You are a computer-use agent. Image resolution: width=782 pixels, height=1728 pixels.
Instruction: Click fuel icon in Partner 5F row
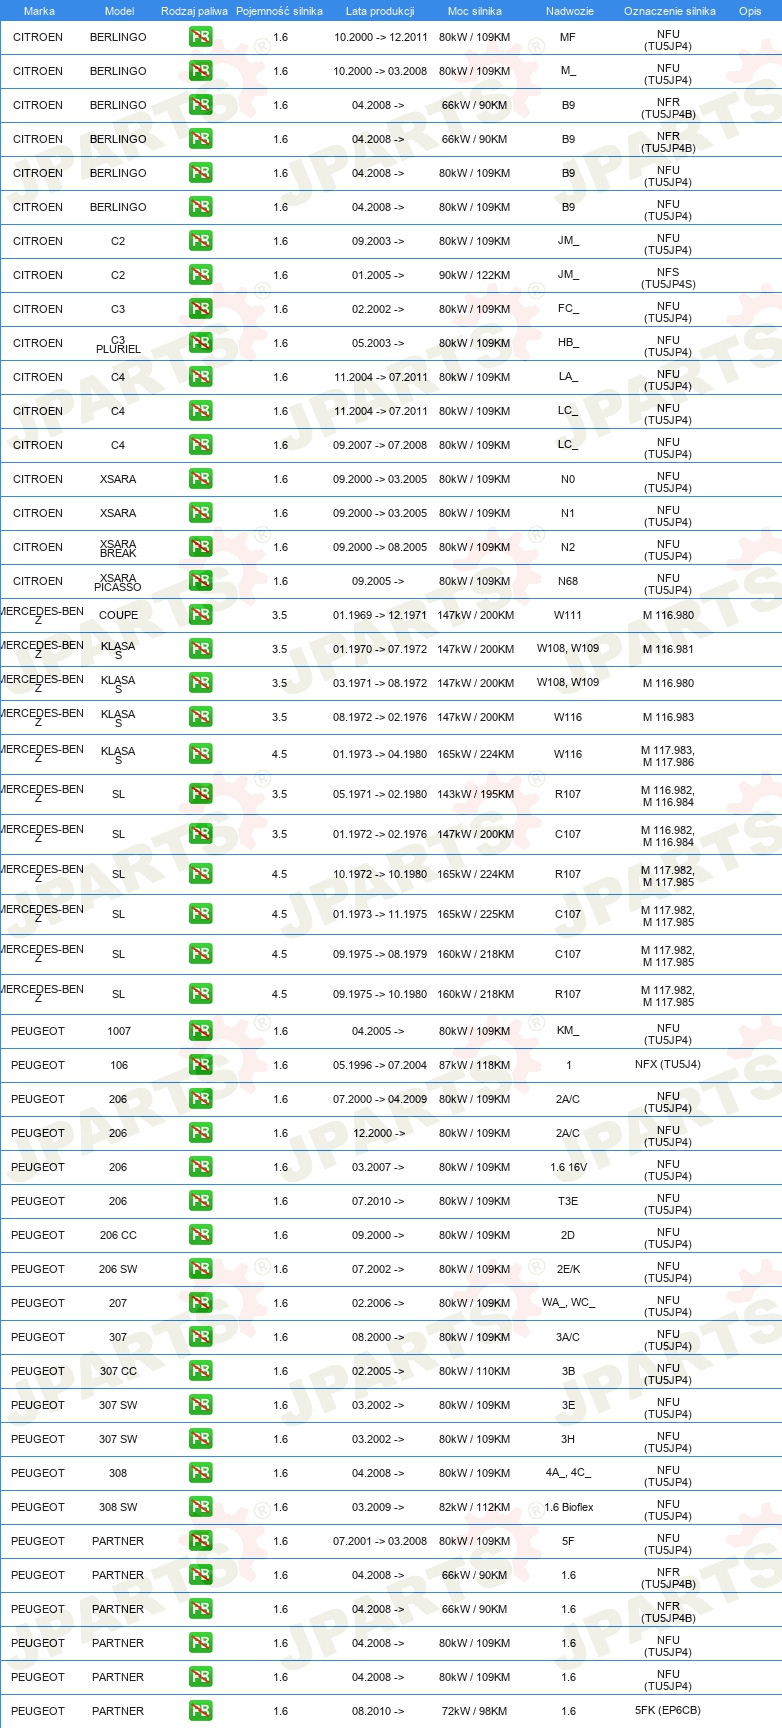201,1541
